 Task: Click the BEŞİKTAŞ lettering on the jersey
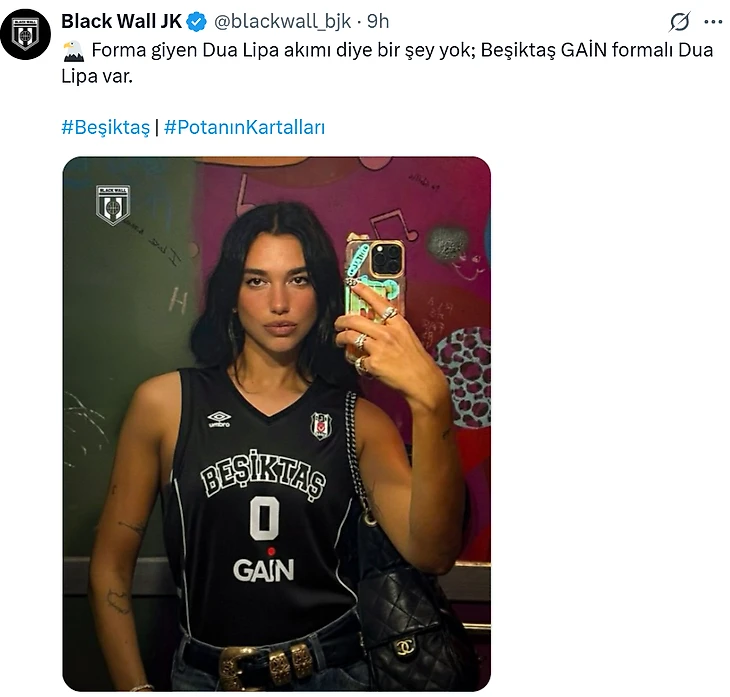[x=263, y=475]
